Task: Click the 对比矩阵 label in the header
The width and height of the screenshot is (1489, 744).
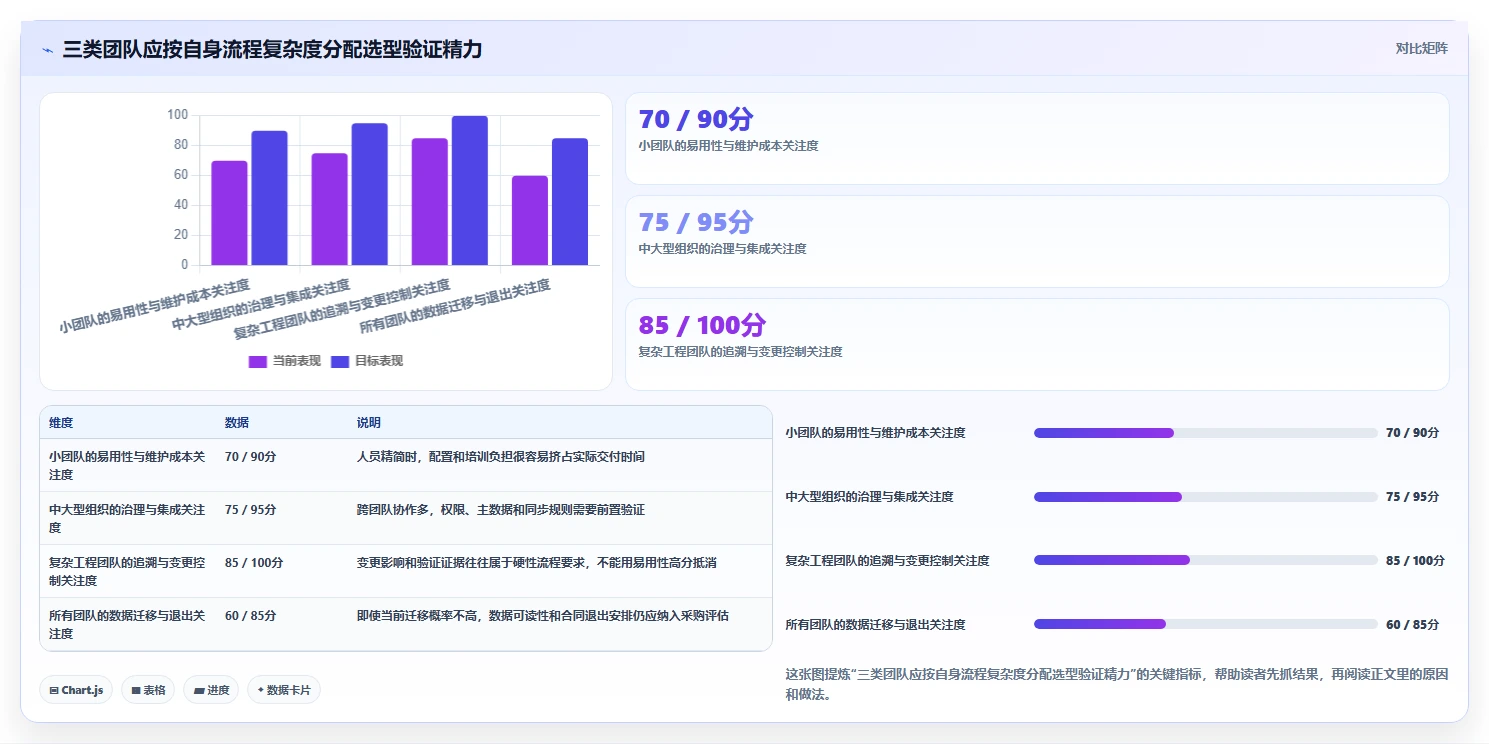Action: pos(1421,48)
